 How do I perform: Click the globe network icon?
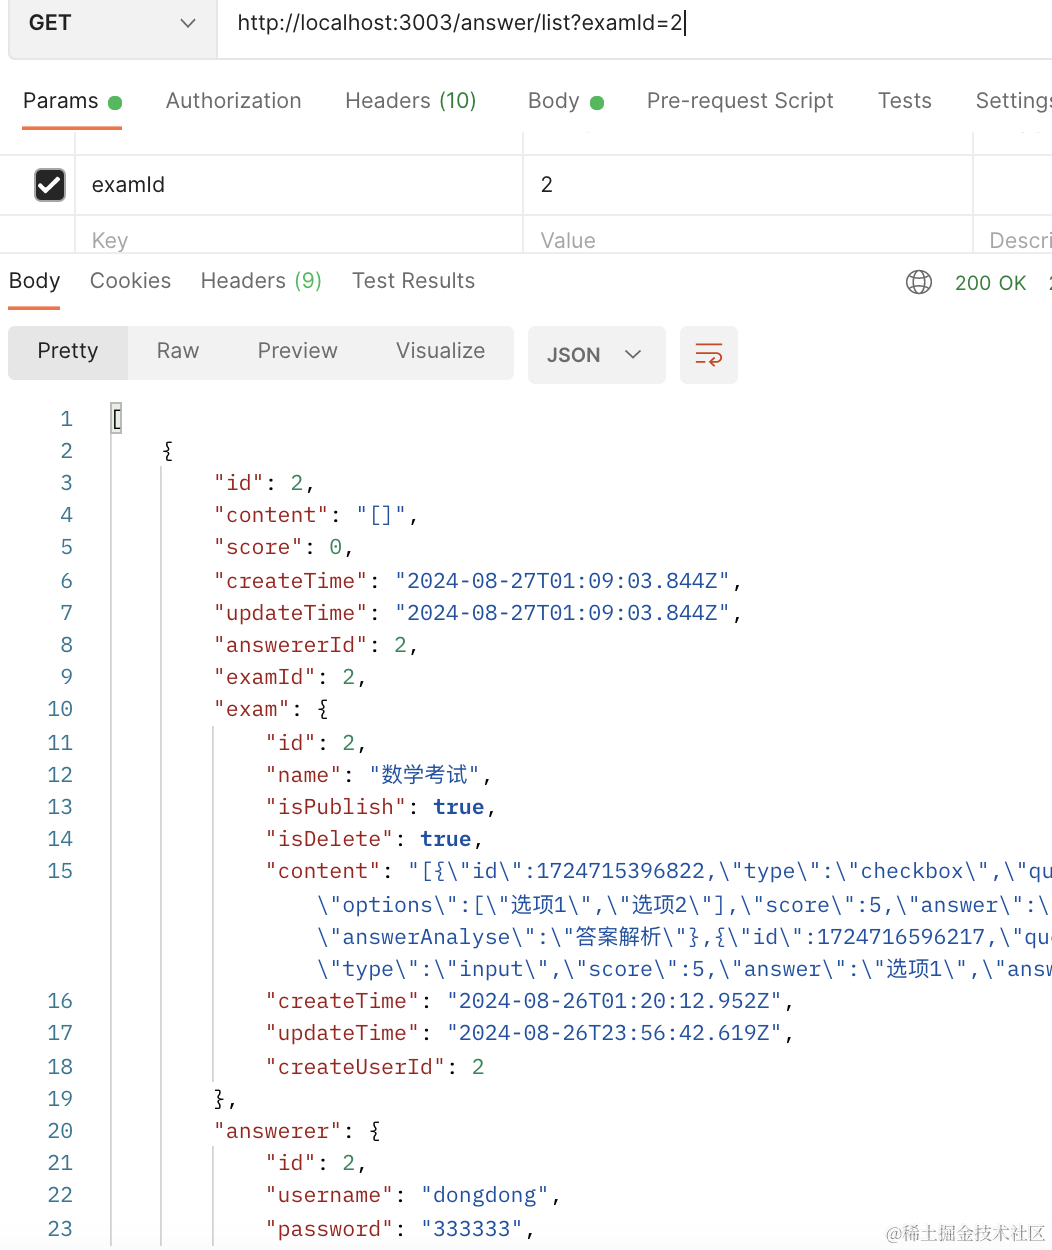[x=918, y=282]
